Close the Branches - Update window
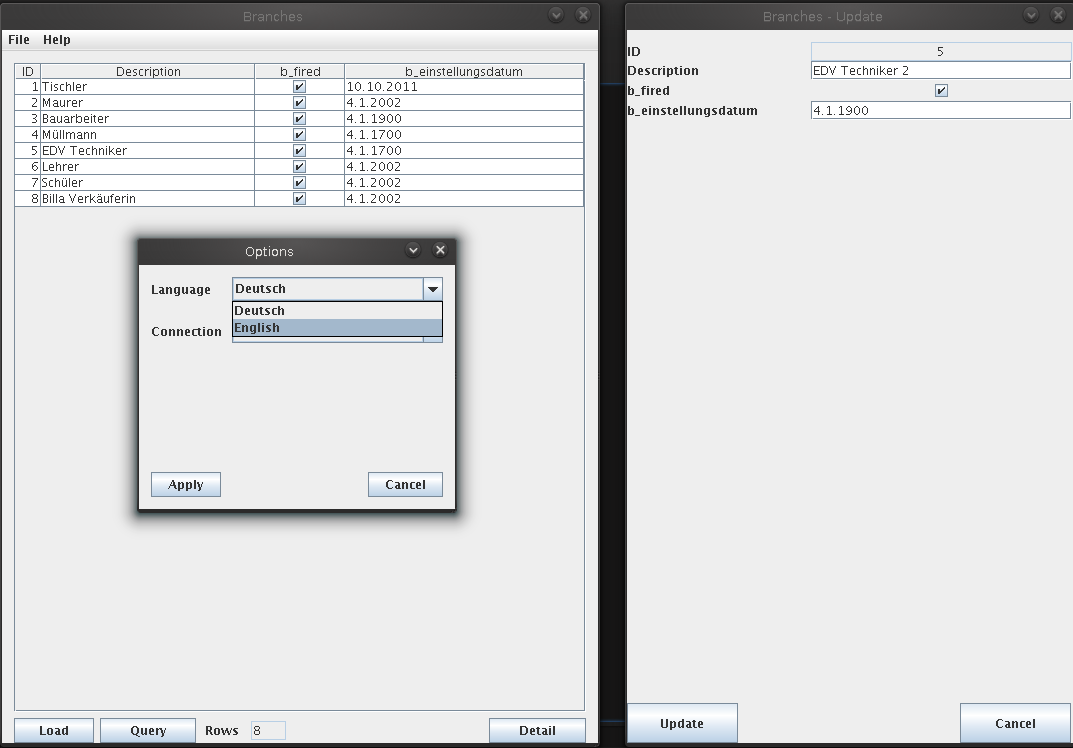This screenshot has height=748, width=1073. [x=1058, y=15]
